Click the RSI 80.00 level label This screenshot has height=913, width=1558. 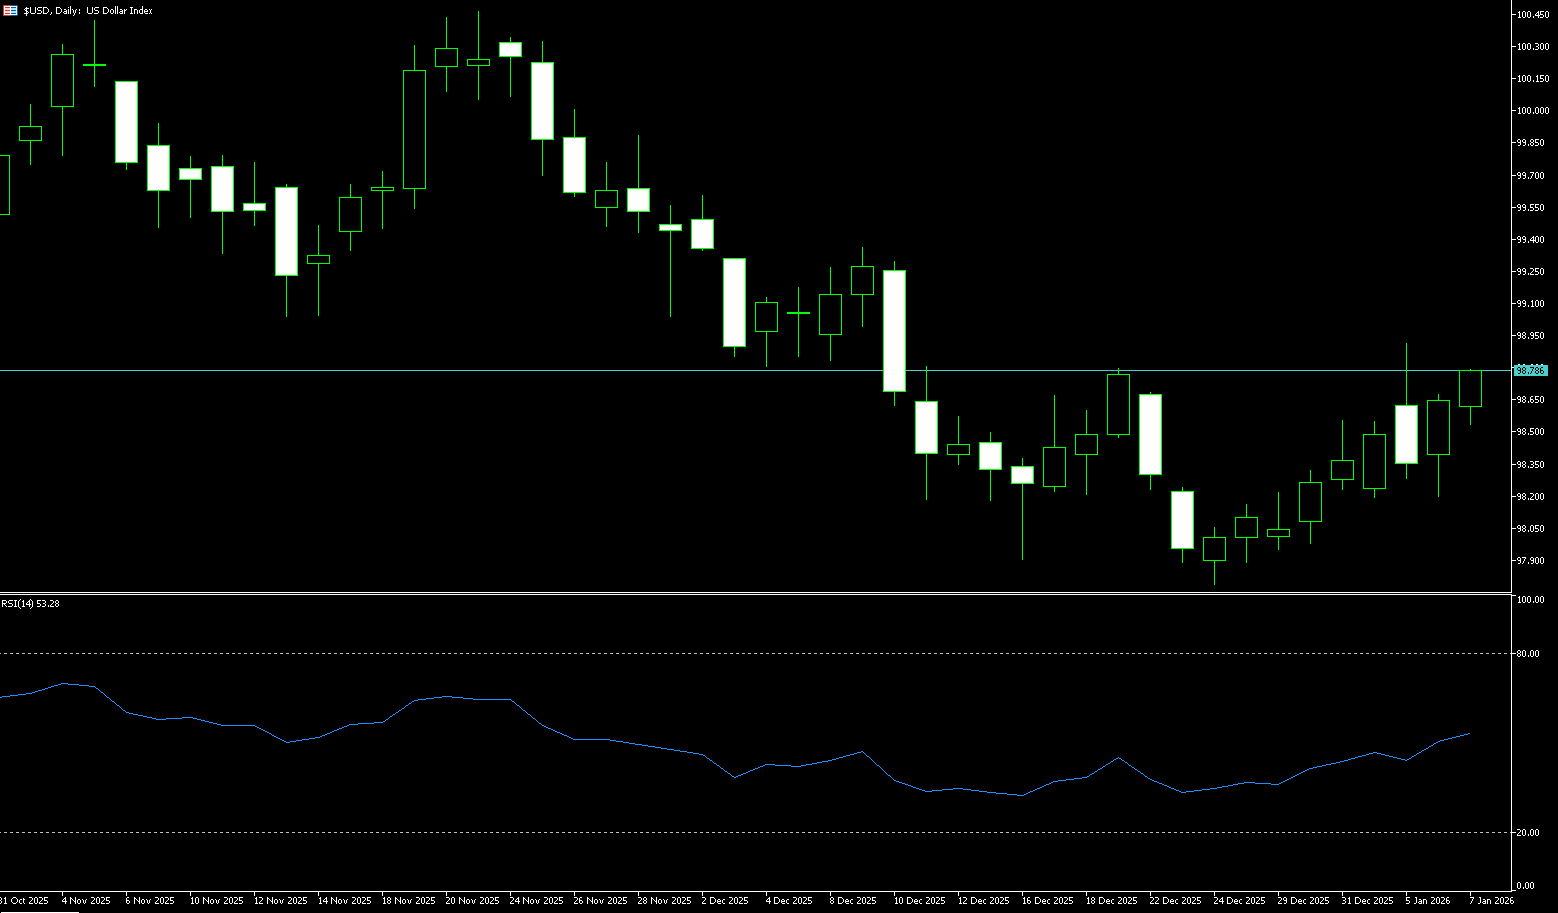[1527, 653]
